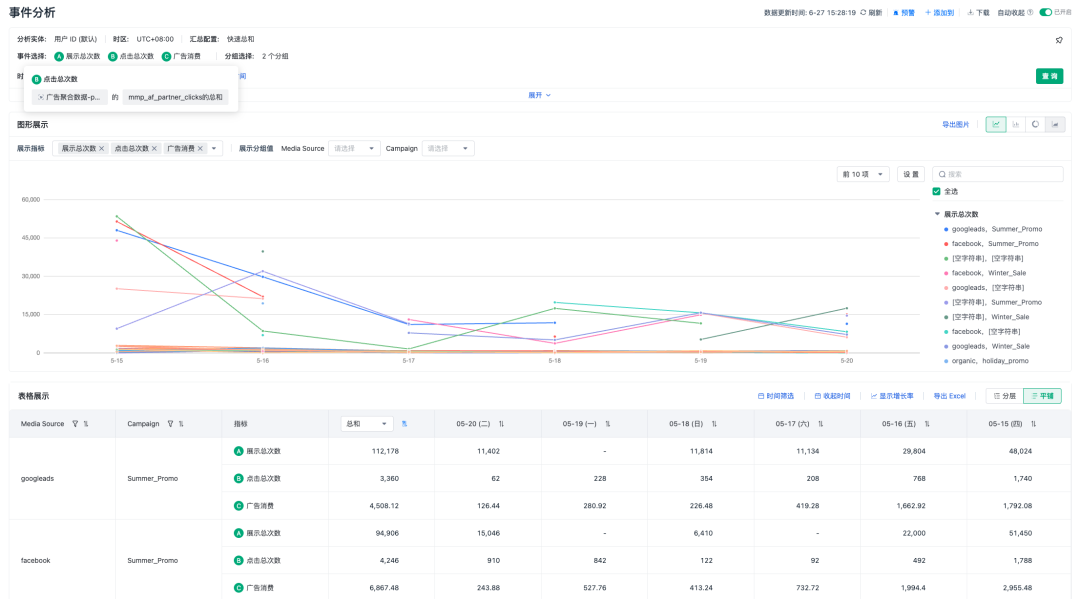This screenshot has width=1080, height=599.
Task: Toggle facebook, Winter_Sale legend series
Action: [x=985, y=273]
